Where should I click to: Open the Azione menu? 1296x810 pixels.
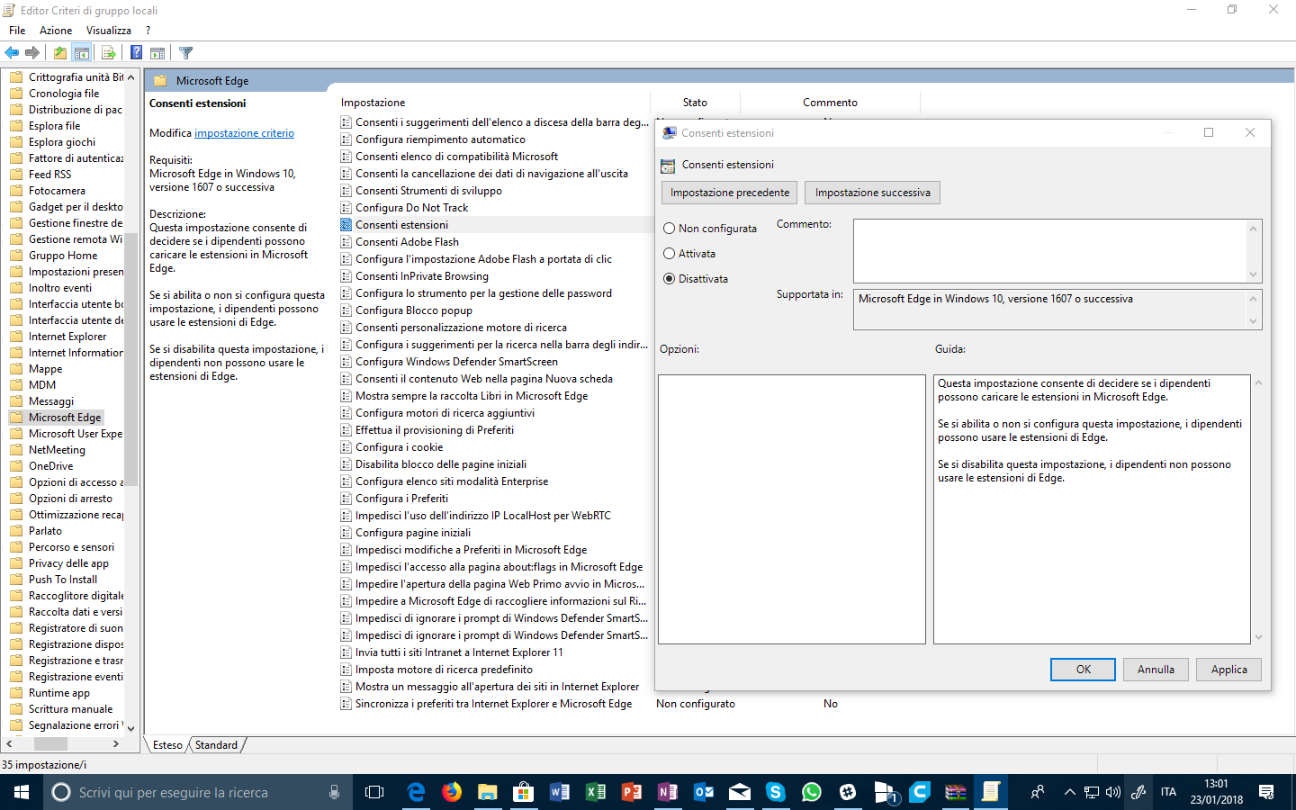tap(56, 31)
